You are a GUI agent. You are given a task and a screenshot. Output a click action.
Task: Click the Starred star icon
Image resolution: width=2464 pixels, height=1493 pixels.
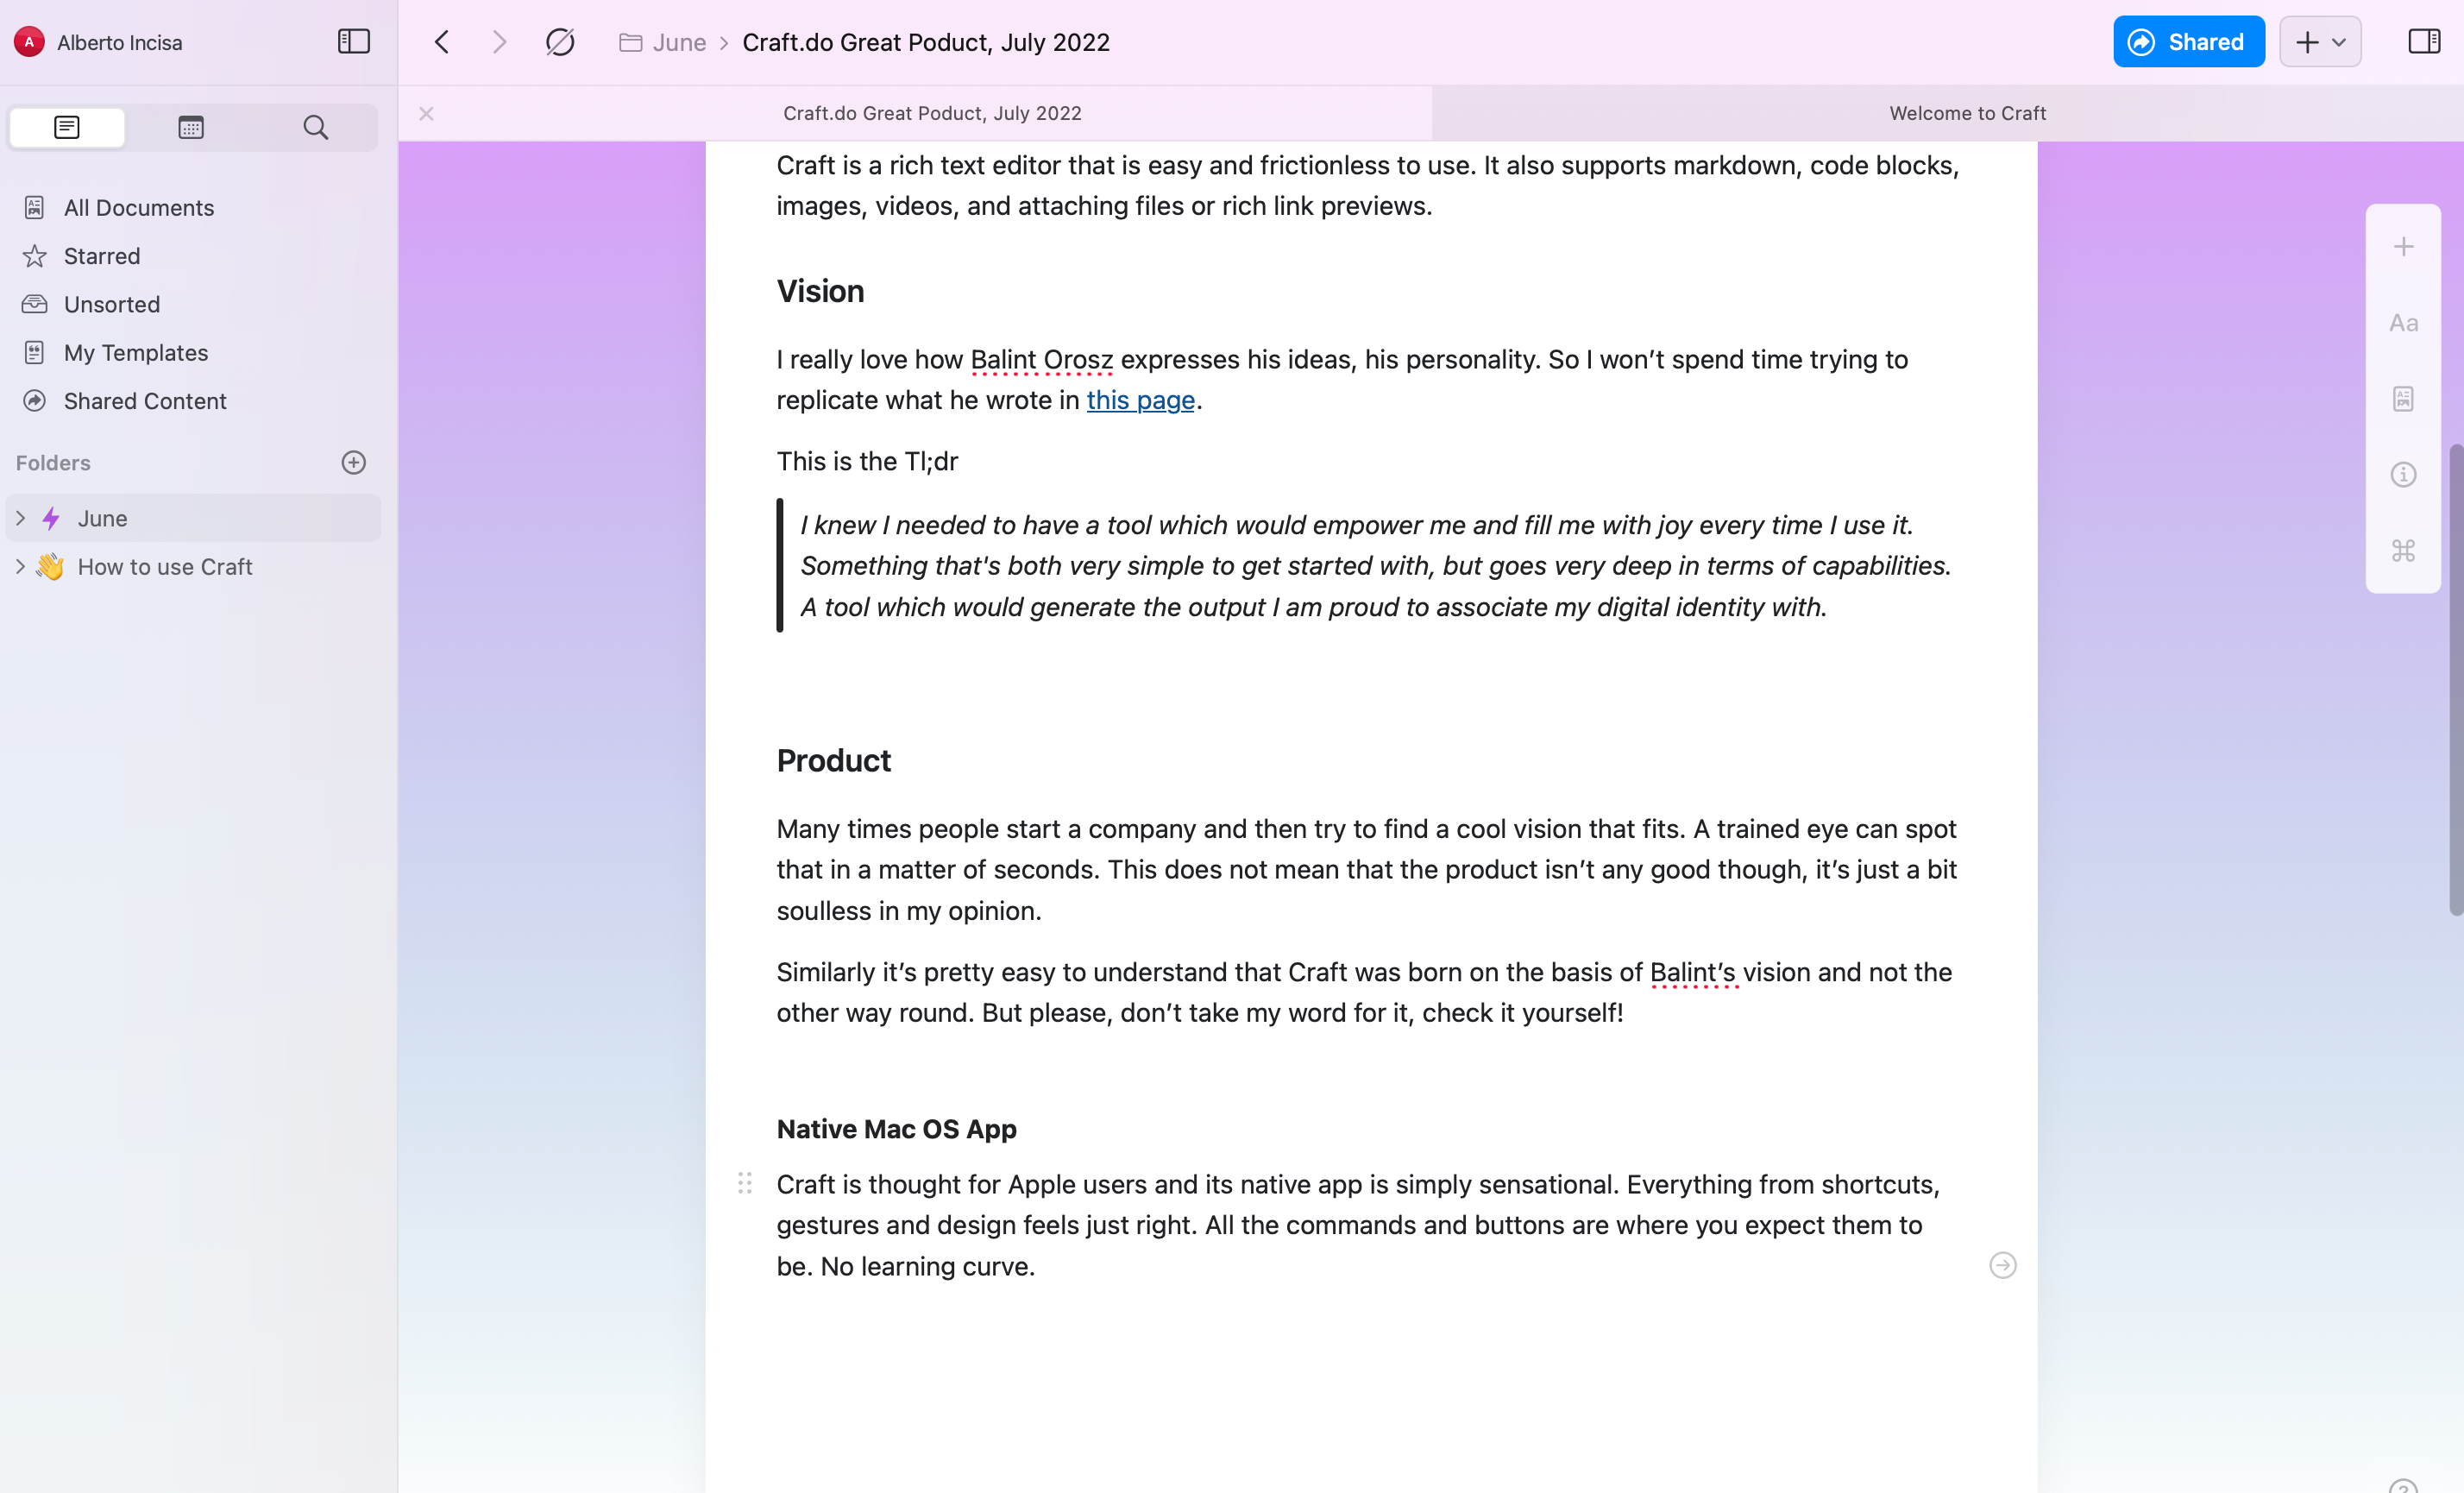click(34, 256)
